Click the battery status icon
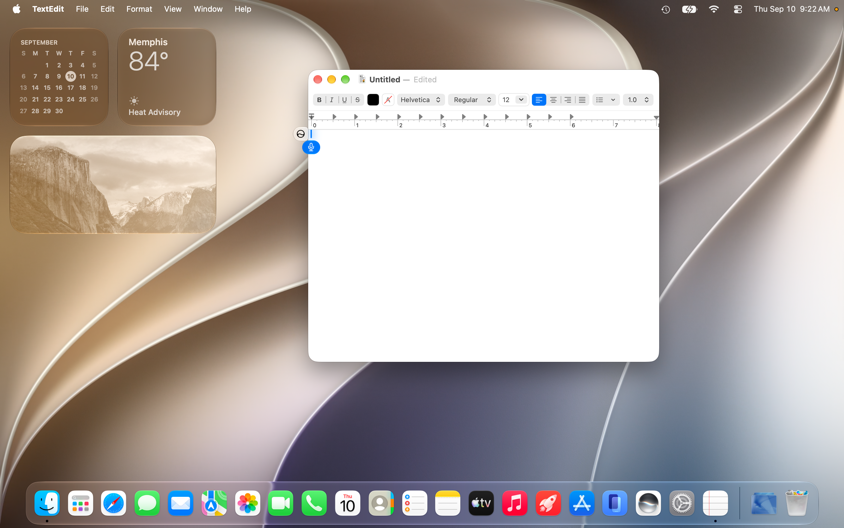This screenshot has width=844, height=528. pos(689,9)
